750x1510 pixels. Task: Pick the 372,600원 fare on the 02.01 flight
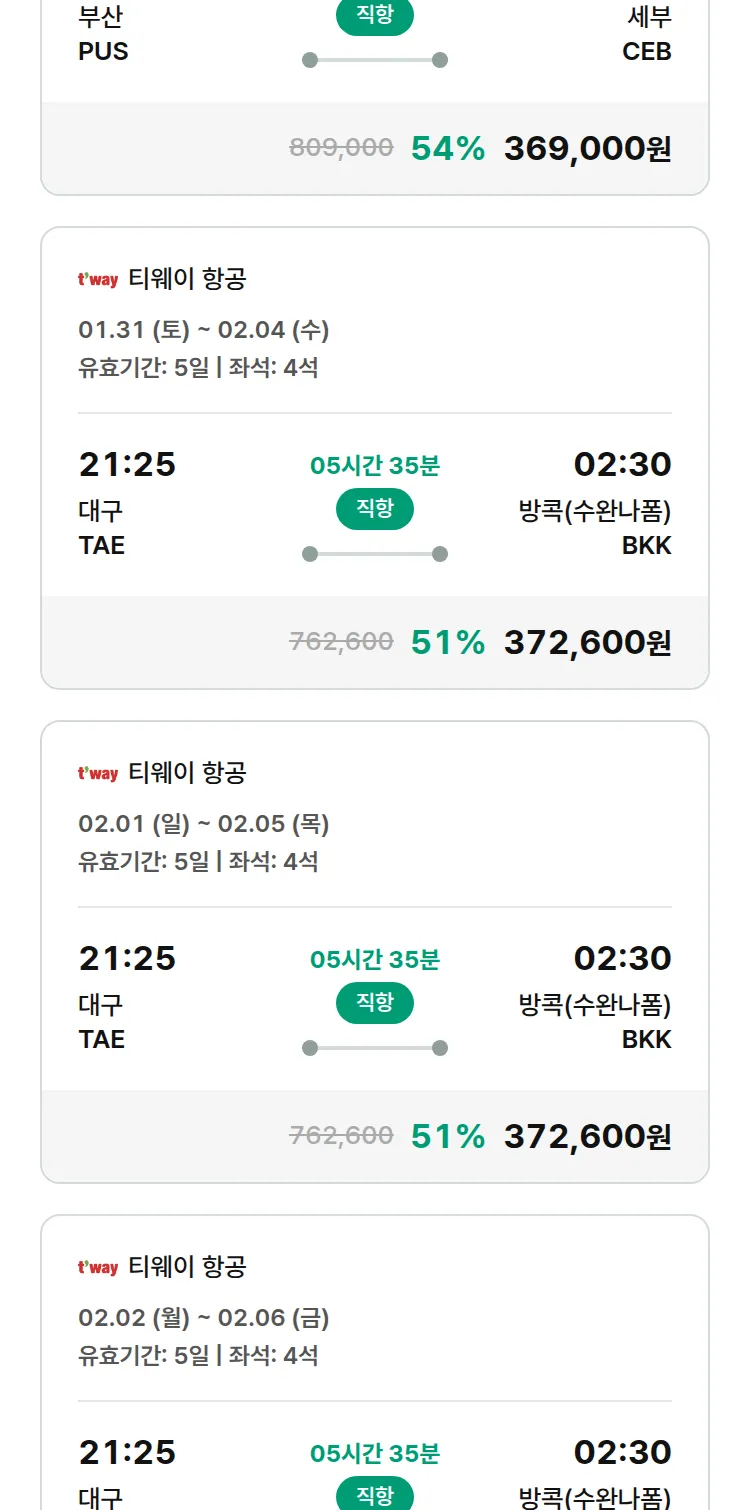(x=587, y=1136)
